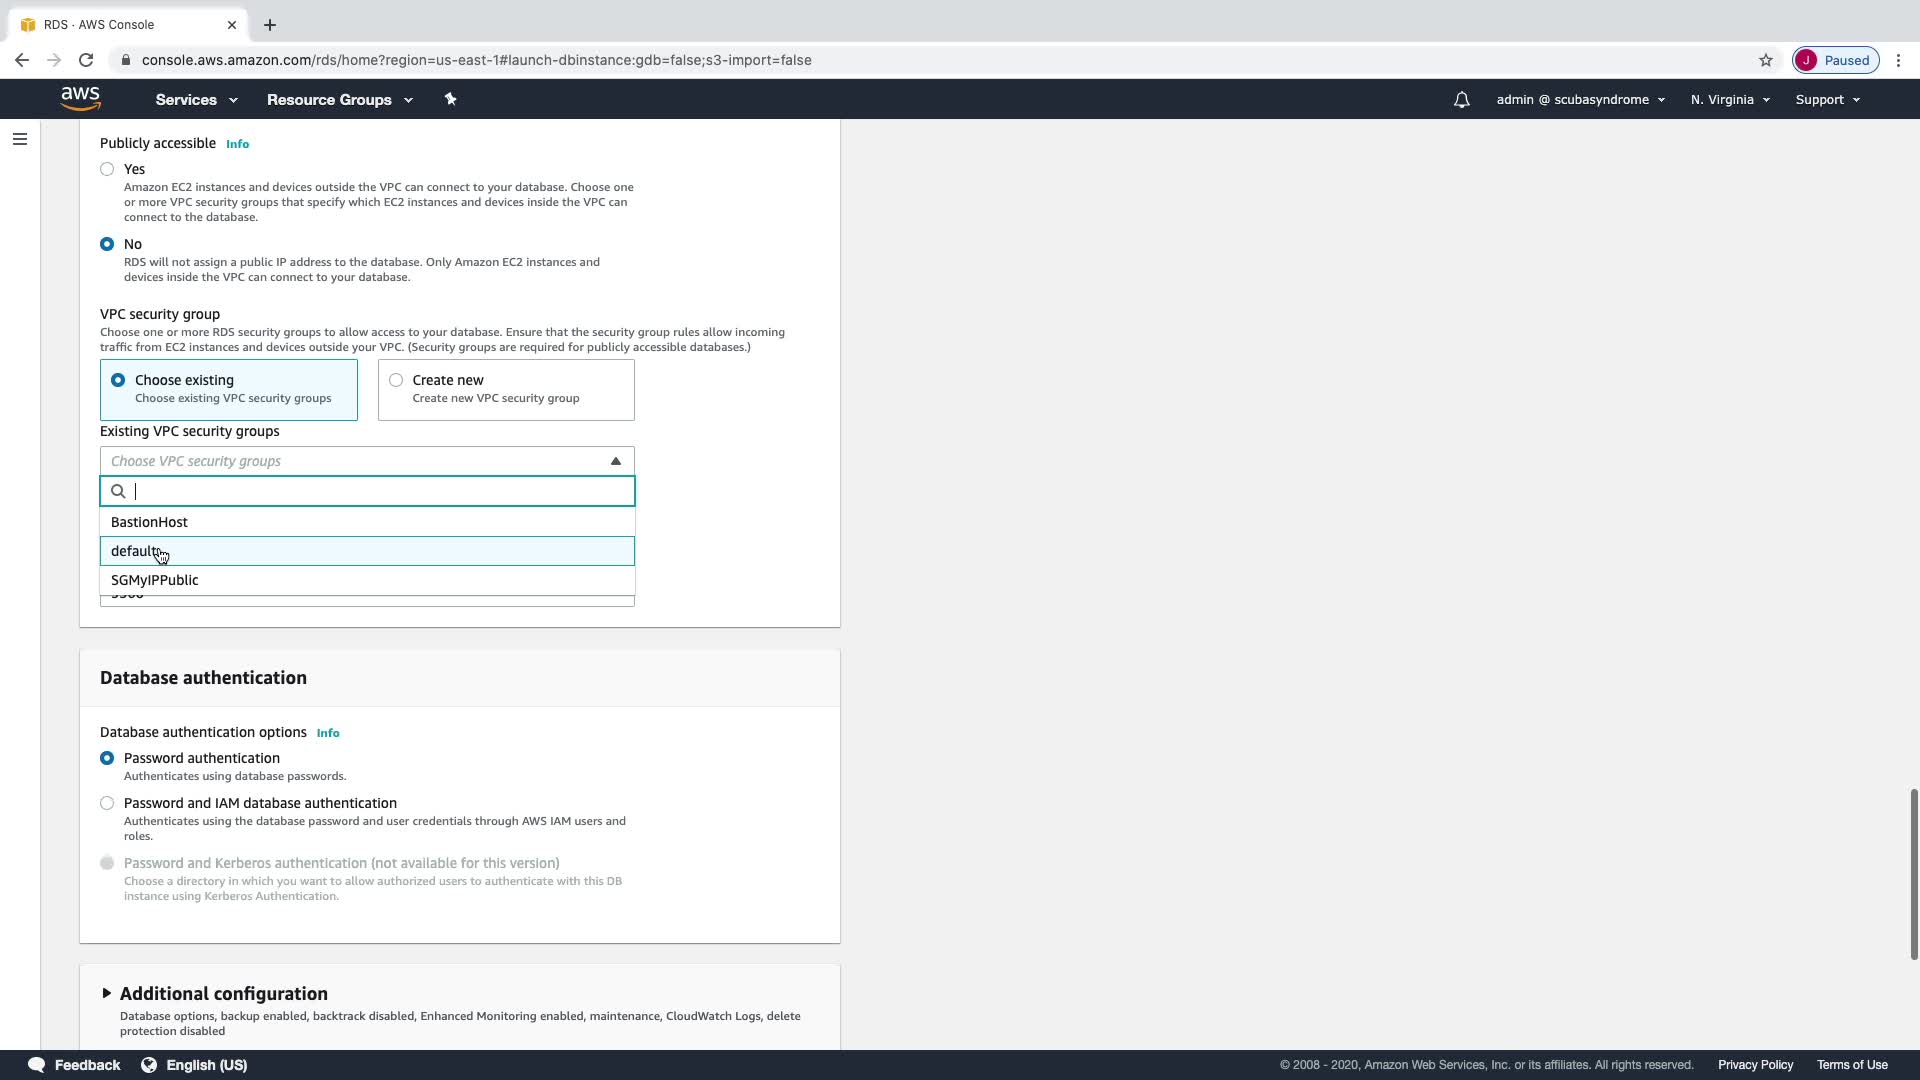
Task: Open the Resource Groups menu
Action: pyautogui.click(x=339, y=100)
